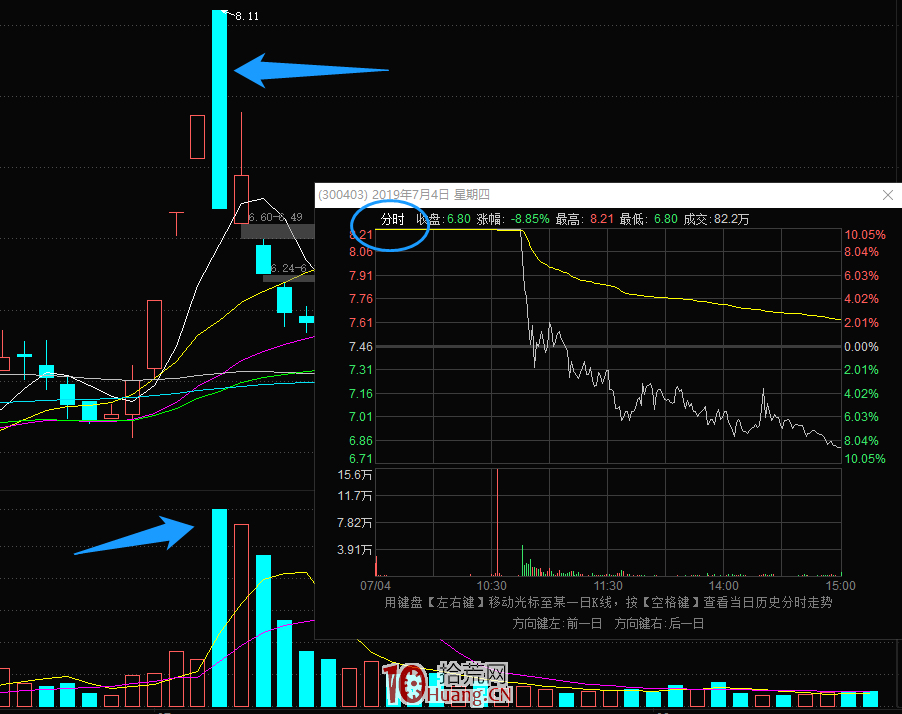This screenshot has height=714, width=902.
Task: Select the tall cyan candlestick below 8.11
Action: pos(219,109)
